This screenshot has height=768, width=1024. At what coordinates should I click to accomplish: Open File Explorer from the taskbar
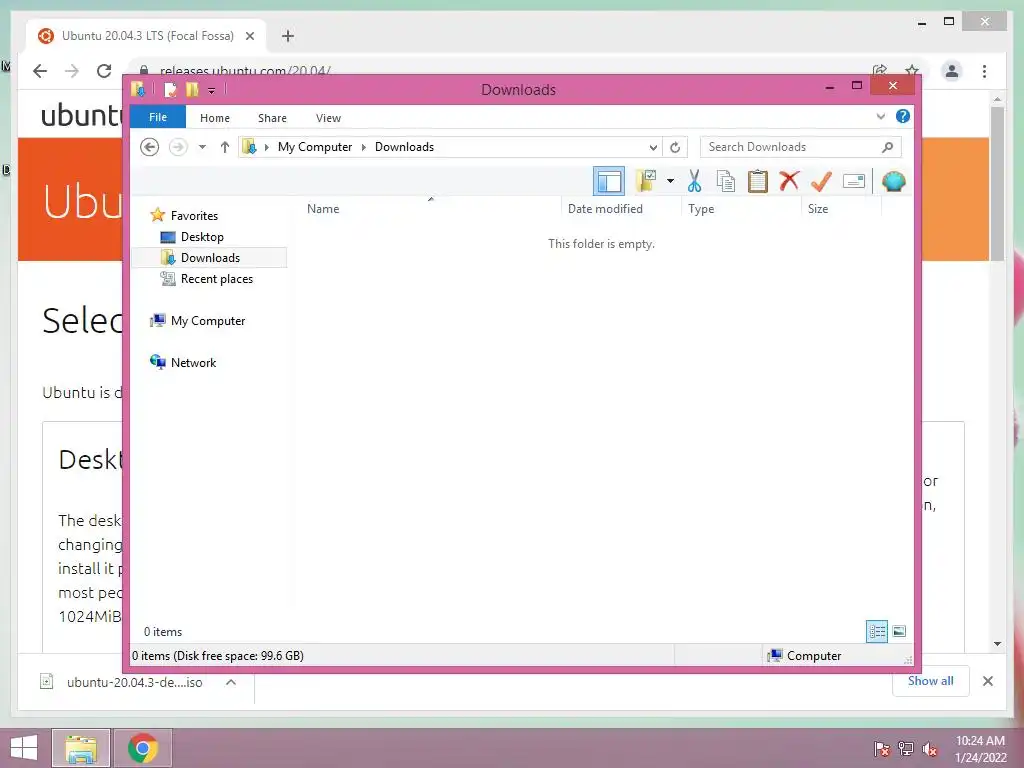[81, 748]
